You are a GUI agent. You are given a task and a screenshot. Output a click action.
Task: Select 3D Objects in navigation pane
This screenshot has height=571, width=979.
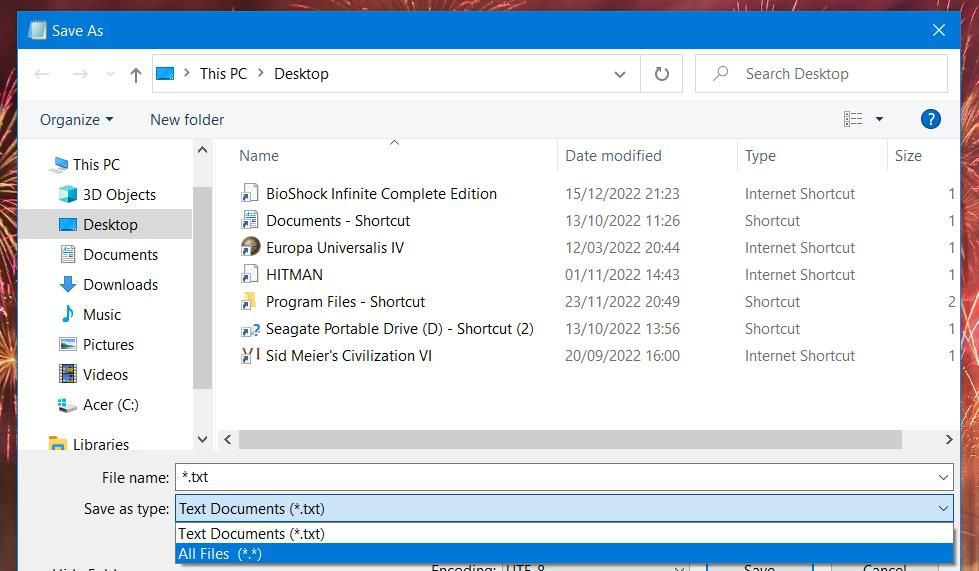(119, 195)
